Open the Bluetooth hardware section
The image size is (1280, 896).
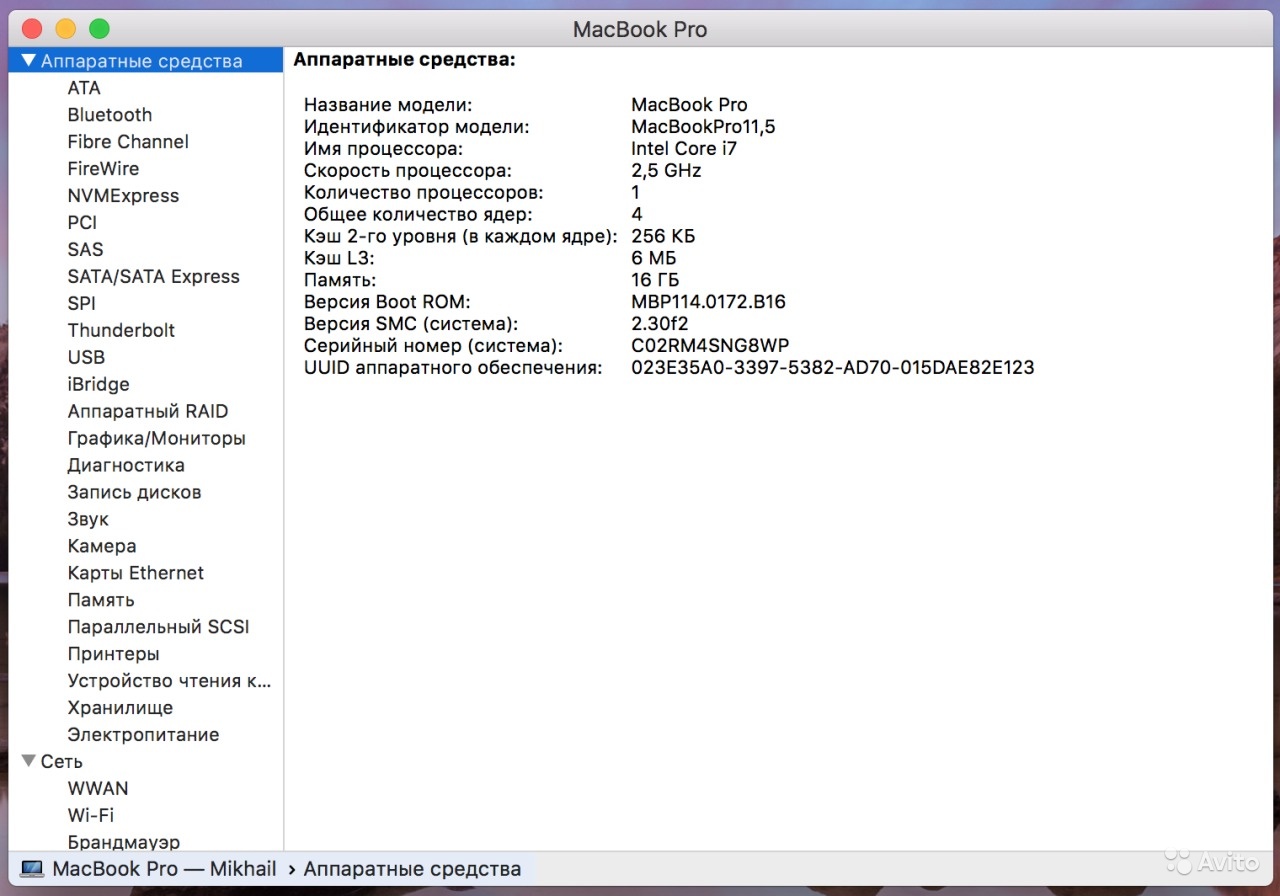coord(110,115)
